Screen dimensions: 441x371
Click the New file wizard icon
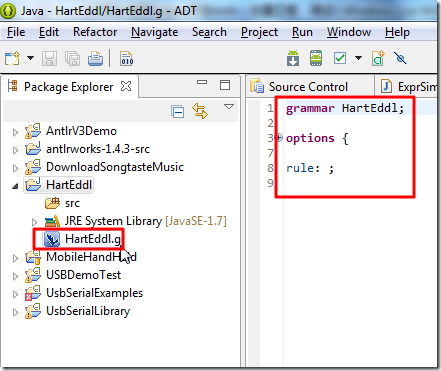pyautogui.click(x=12, y=58)
